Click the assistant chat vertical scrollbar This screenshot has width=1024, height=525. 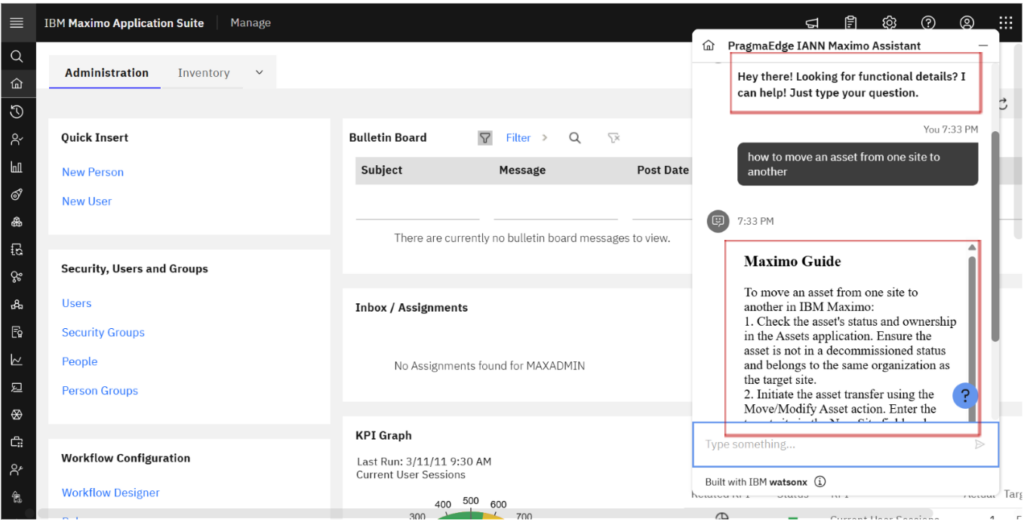pyautogui.click(x=995, y=236)
